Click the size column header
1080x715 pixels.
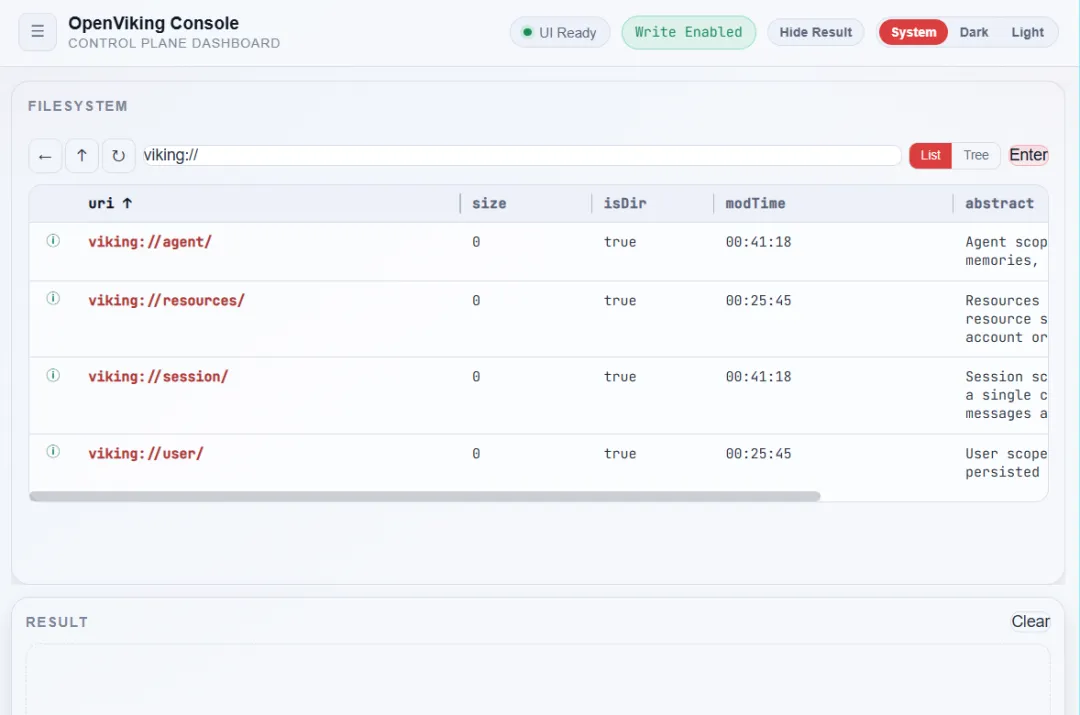pos(489,203)
